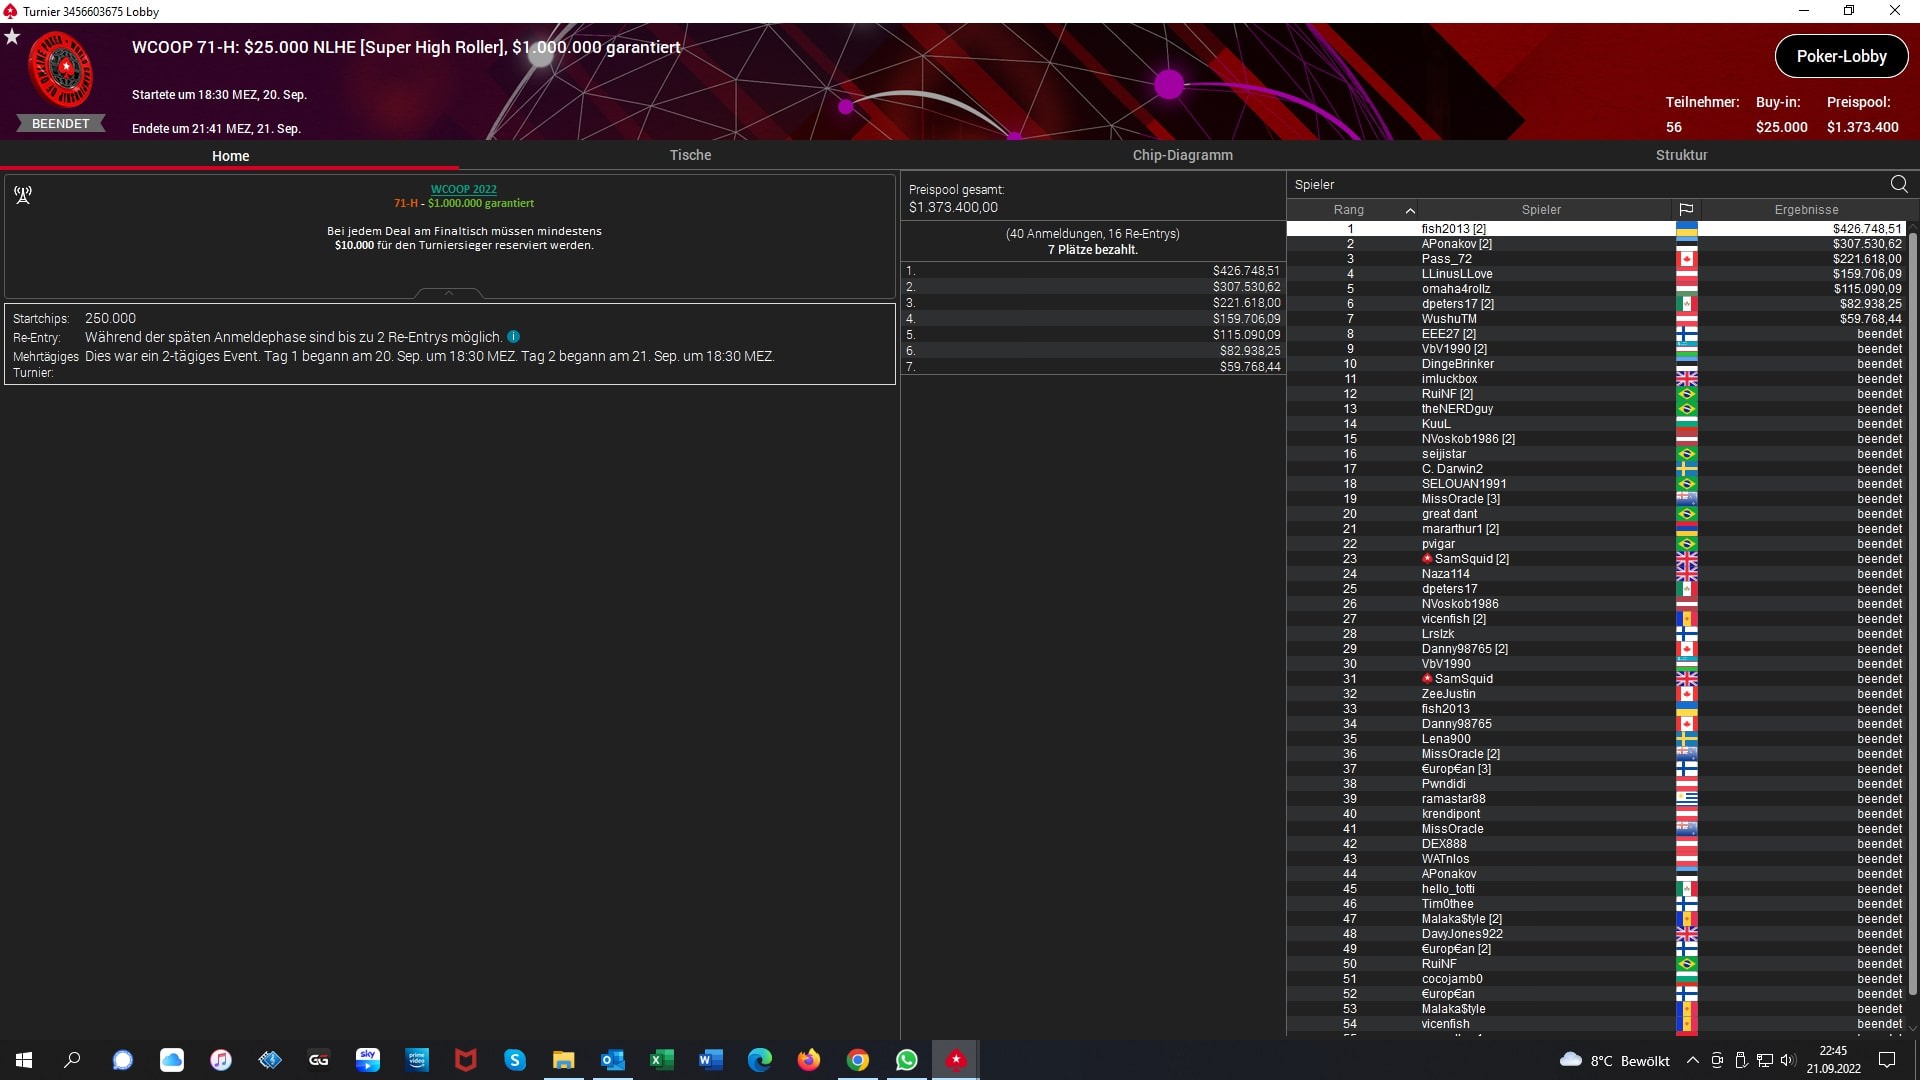1920x1080 pixels.
Task: Open Windows taskbar search
Action: (72, 1060)
